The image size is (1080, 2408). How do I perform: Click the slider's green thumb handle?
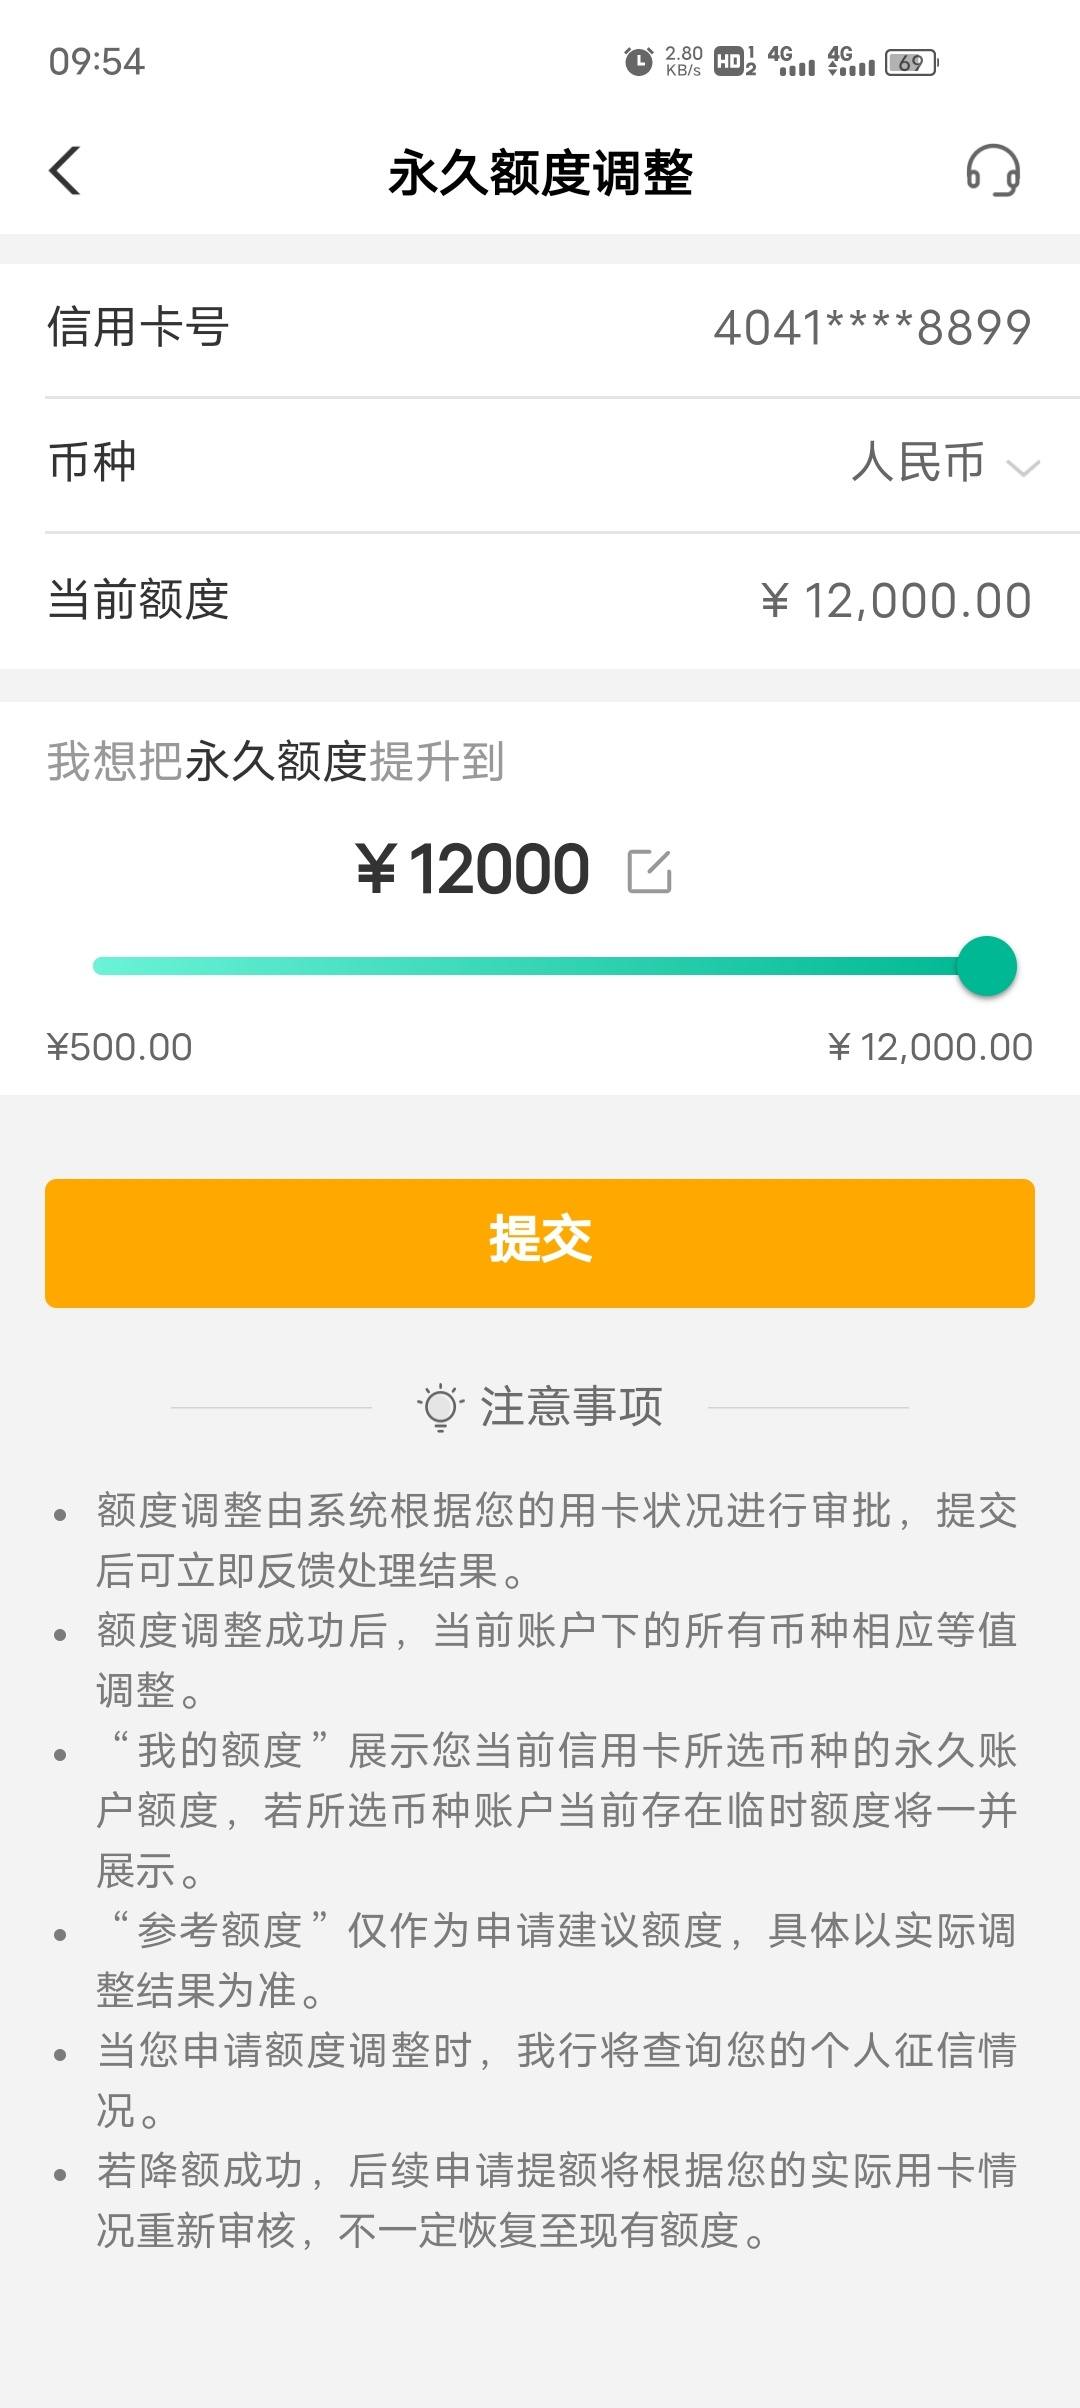click(x=987, y=966)
